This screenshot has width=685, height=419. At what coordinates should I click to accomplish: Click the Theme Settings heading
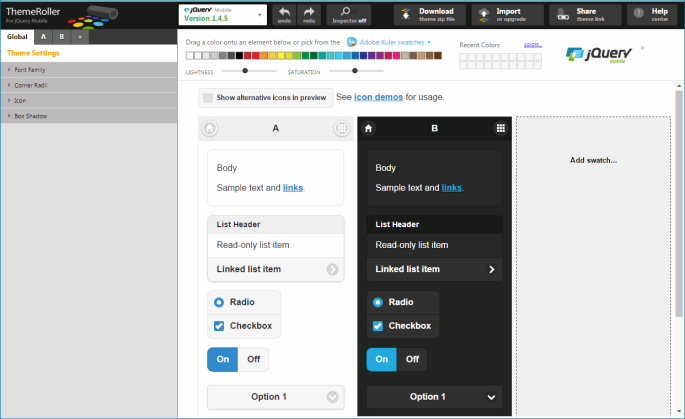[x=33, y=53]
